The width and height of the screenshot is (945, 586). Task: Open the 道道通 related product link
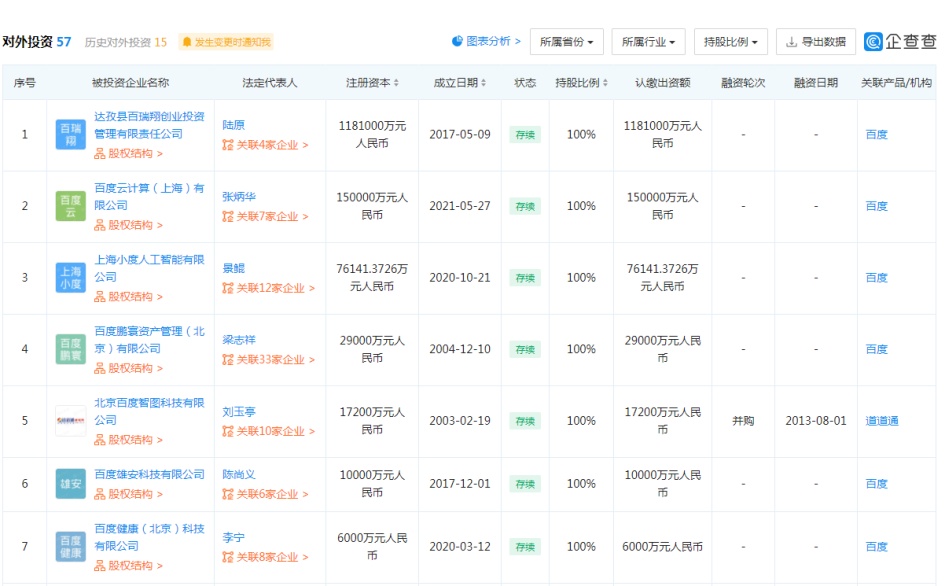click(x=882, y=421)
